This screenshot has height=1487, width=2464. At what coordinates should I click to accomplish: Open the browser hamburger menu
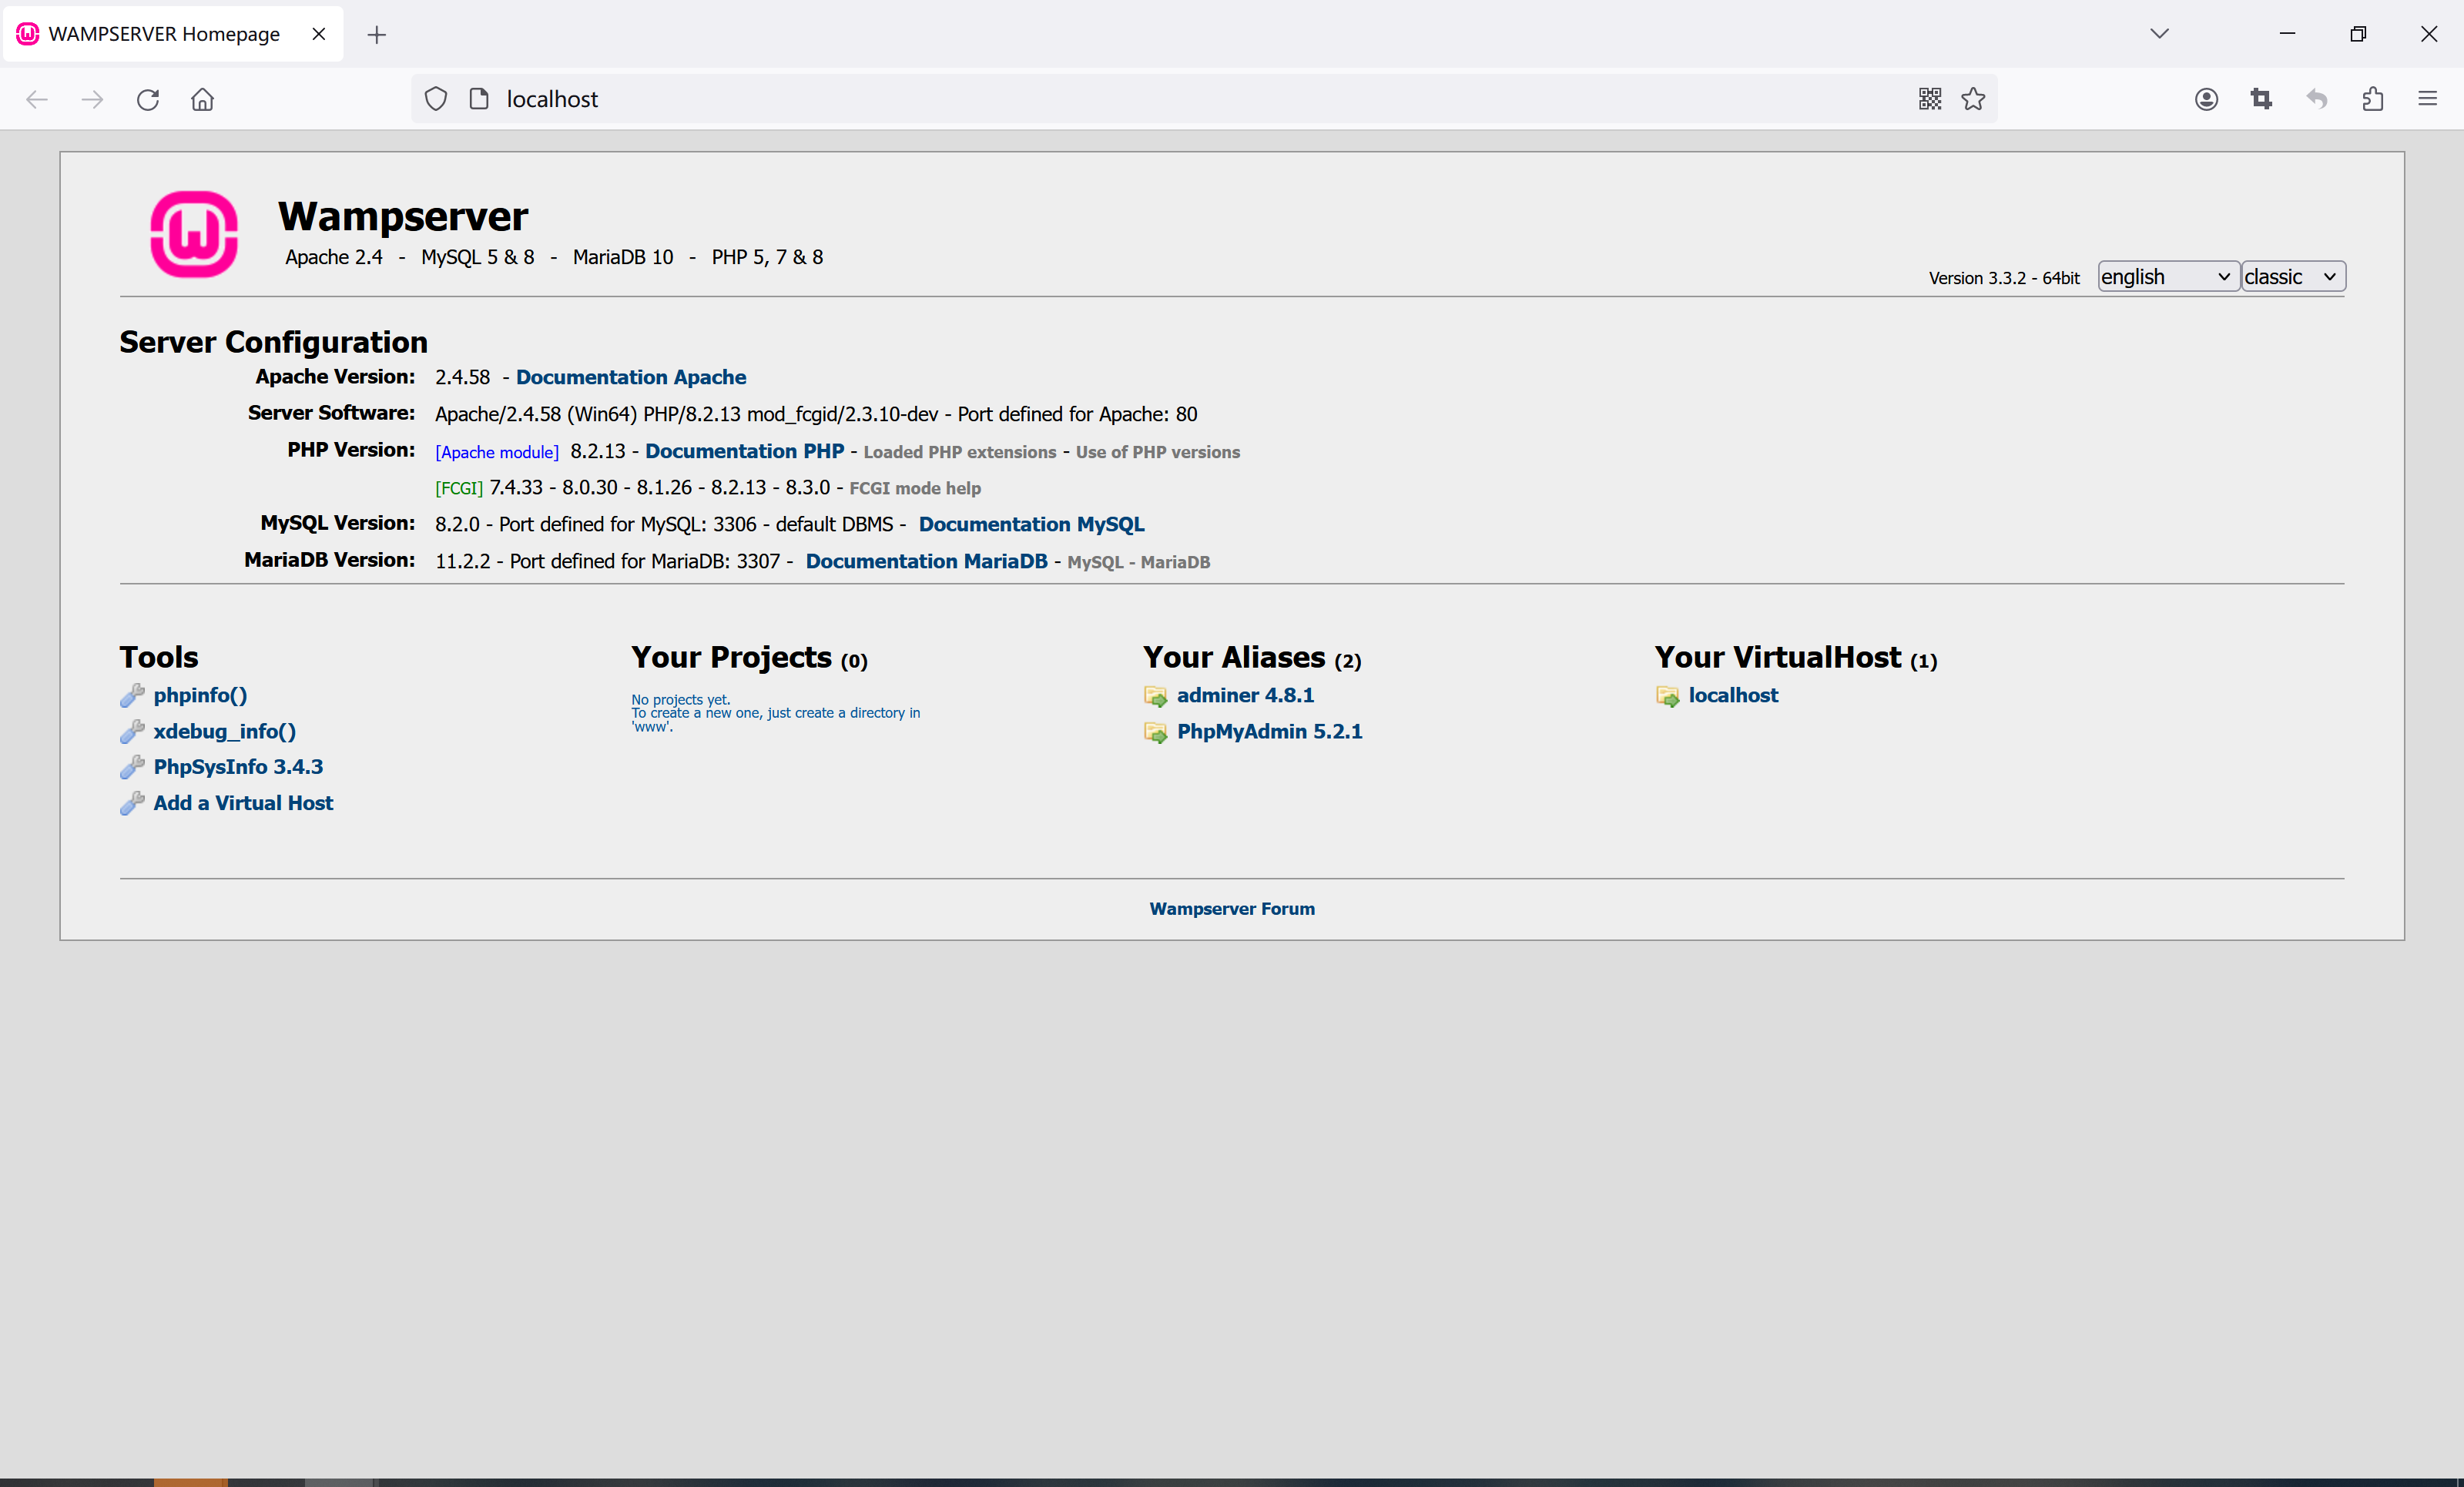(2428, 99)
